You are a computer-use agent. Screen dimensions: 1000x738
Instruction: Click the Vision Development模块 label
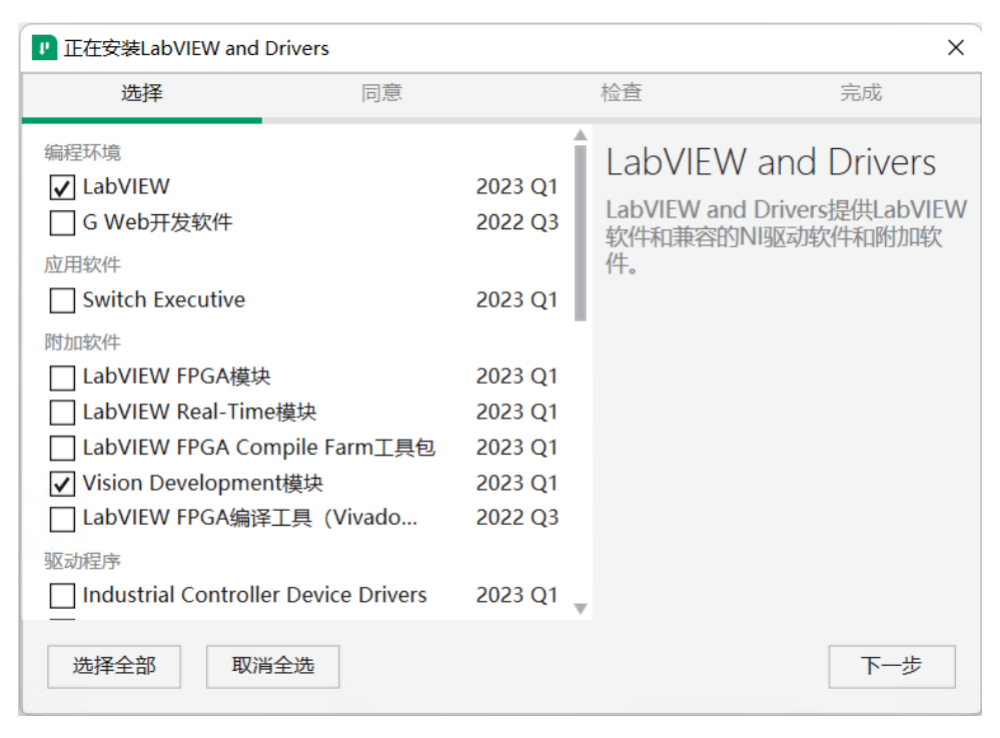point(203,483)
